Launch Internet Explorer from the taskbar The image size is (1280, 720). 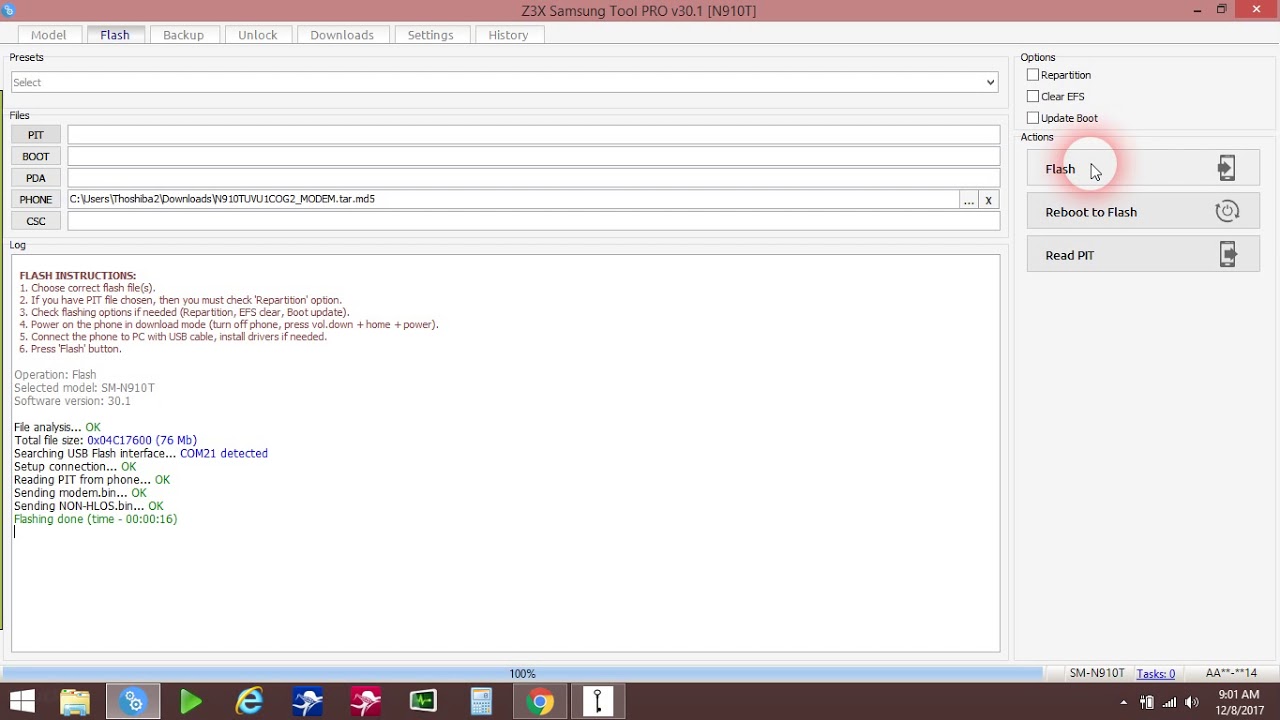tap(249, 702)
